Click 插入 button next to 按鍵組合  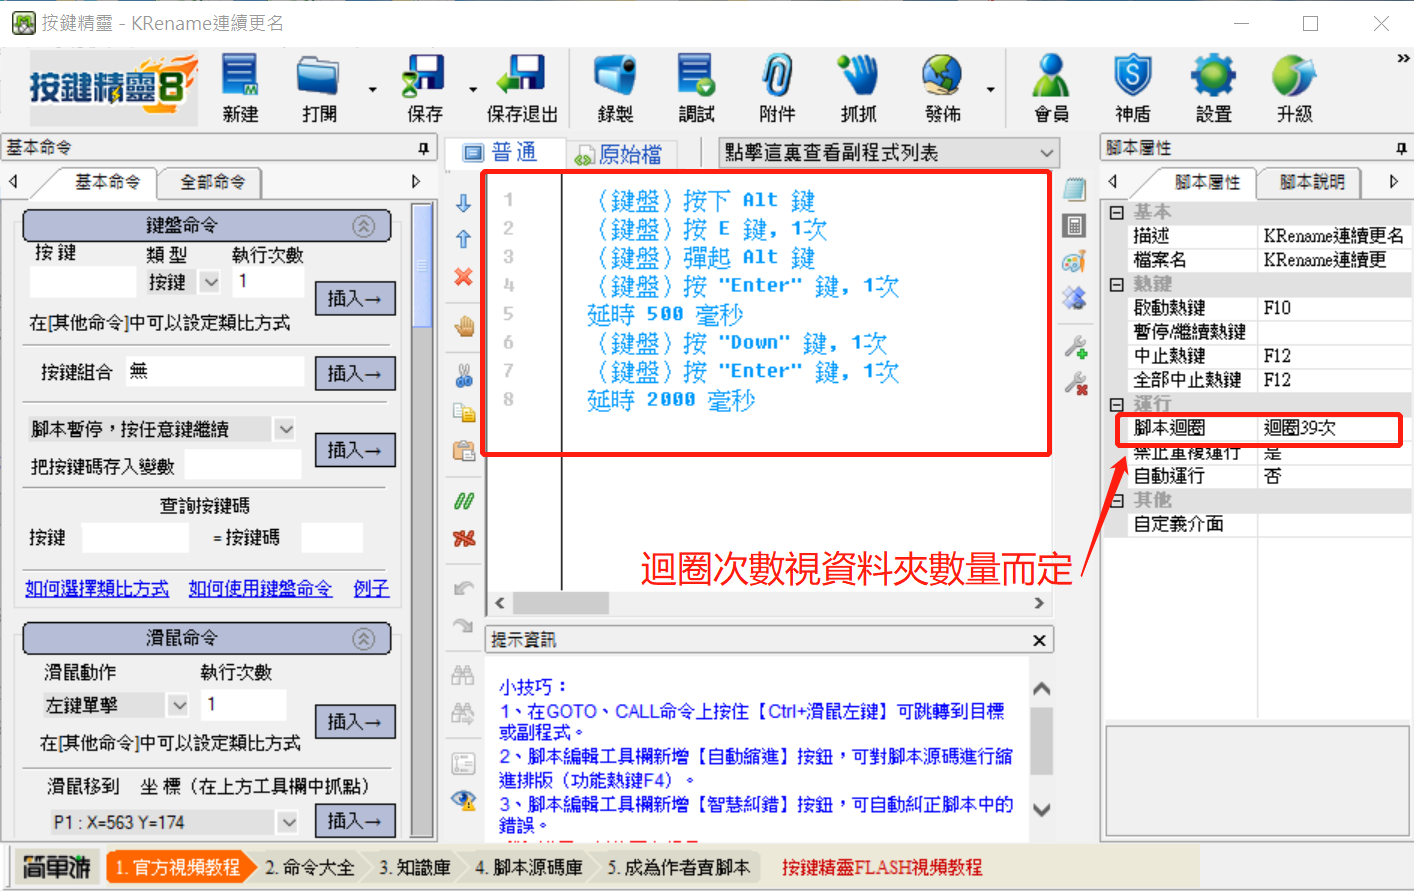tap(355, 373)
